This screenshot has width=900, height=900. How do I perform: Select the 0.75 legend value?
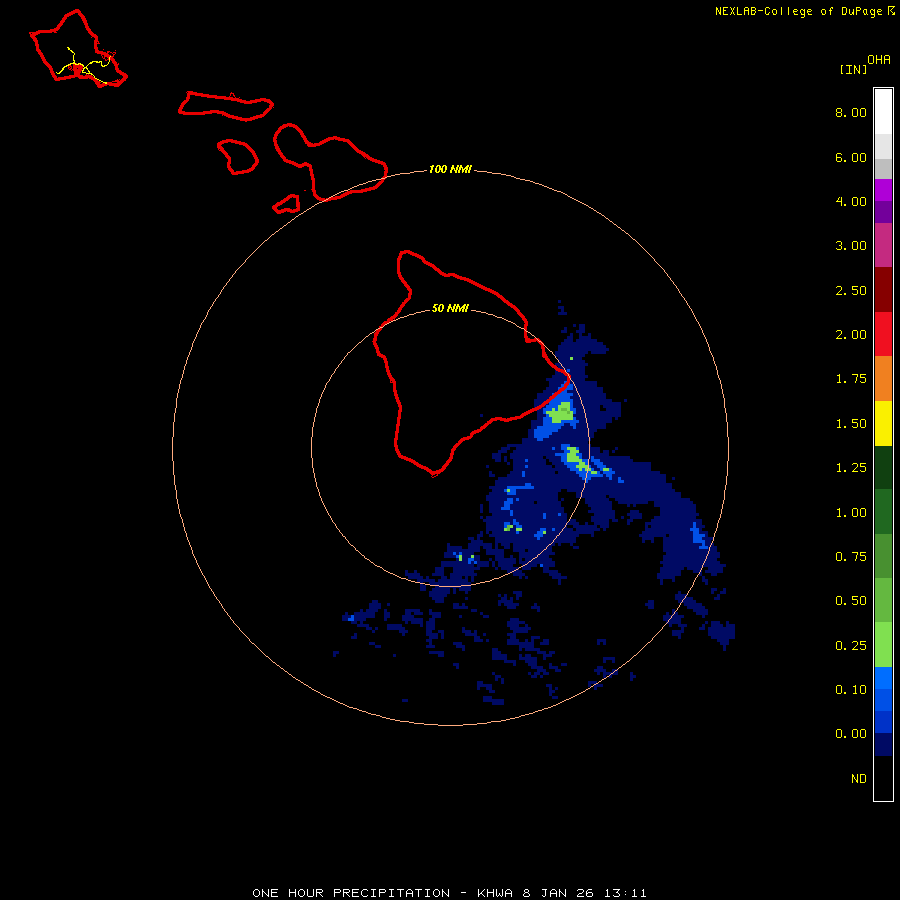851,557
